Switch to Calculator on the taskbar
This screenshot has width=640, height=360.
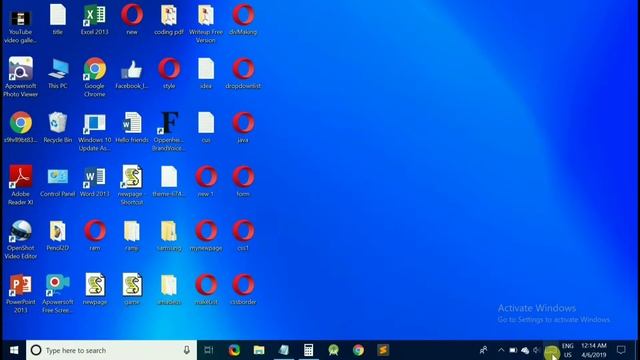pyautogui.click(x=309, y=350)
